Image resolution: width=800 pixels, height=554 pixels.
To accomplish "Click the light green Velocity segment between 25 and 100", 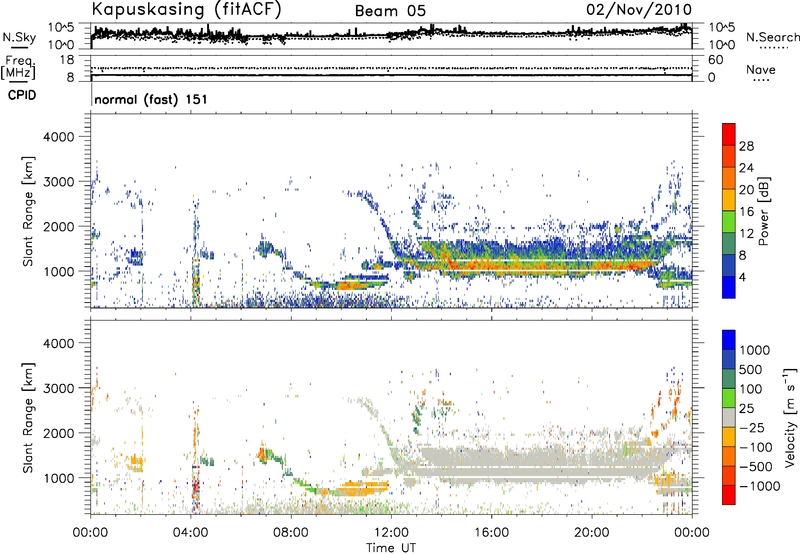I will (729, 398).
